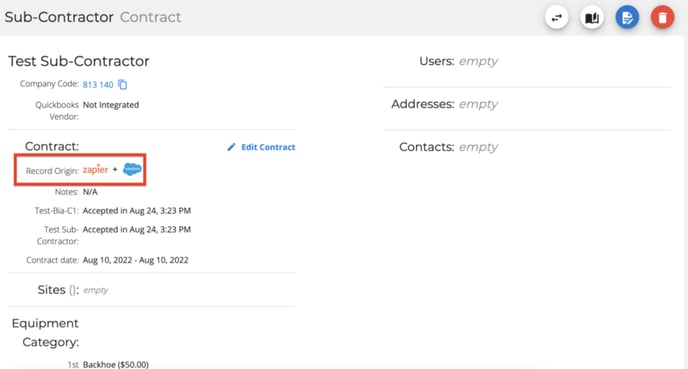688x369 pixels.
Task: Click the Backhoe ($50.00) equipment entry
Action: coord(116,364)
